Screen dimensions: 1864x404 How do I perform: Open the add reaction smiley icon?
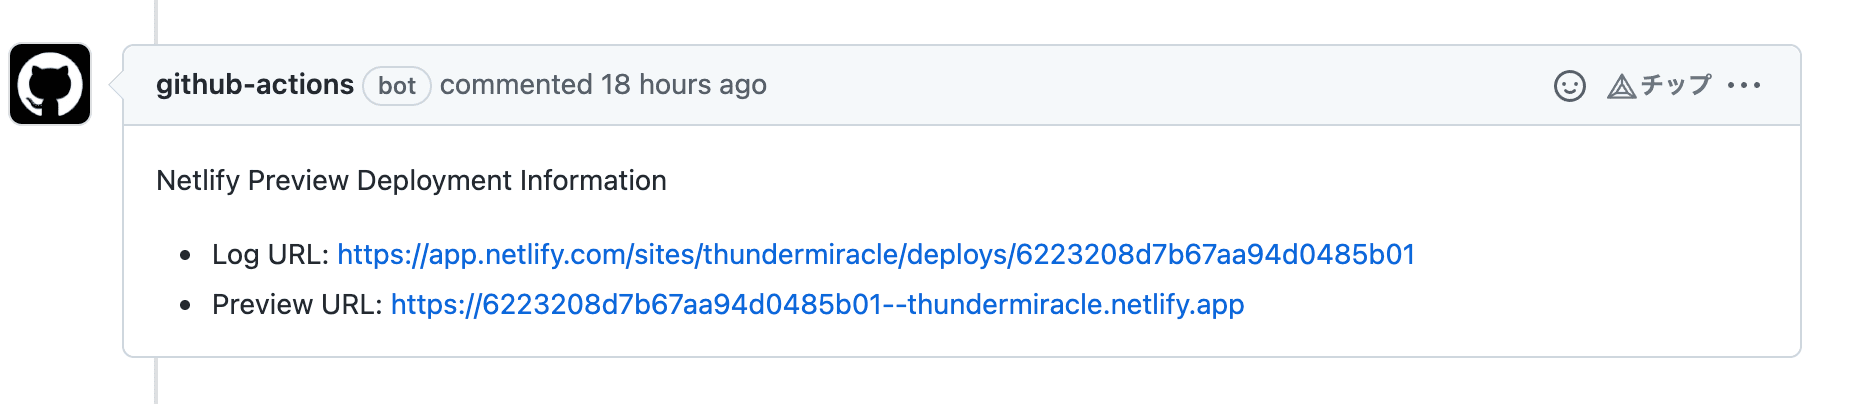[x=1569, y=86]
